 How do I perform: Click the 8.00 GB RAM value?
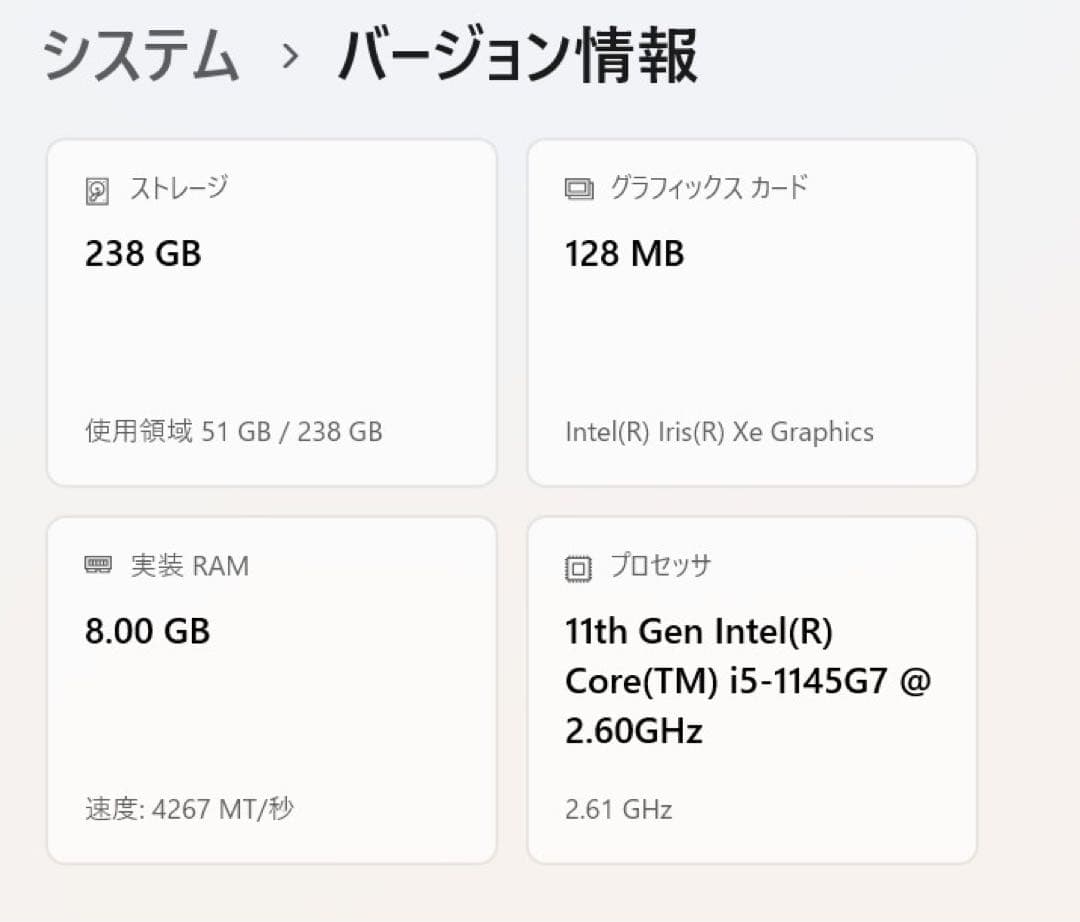pyautogui.click(x=146, y=631)
